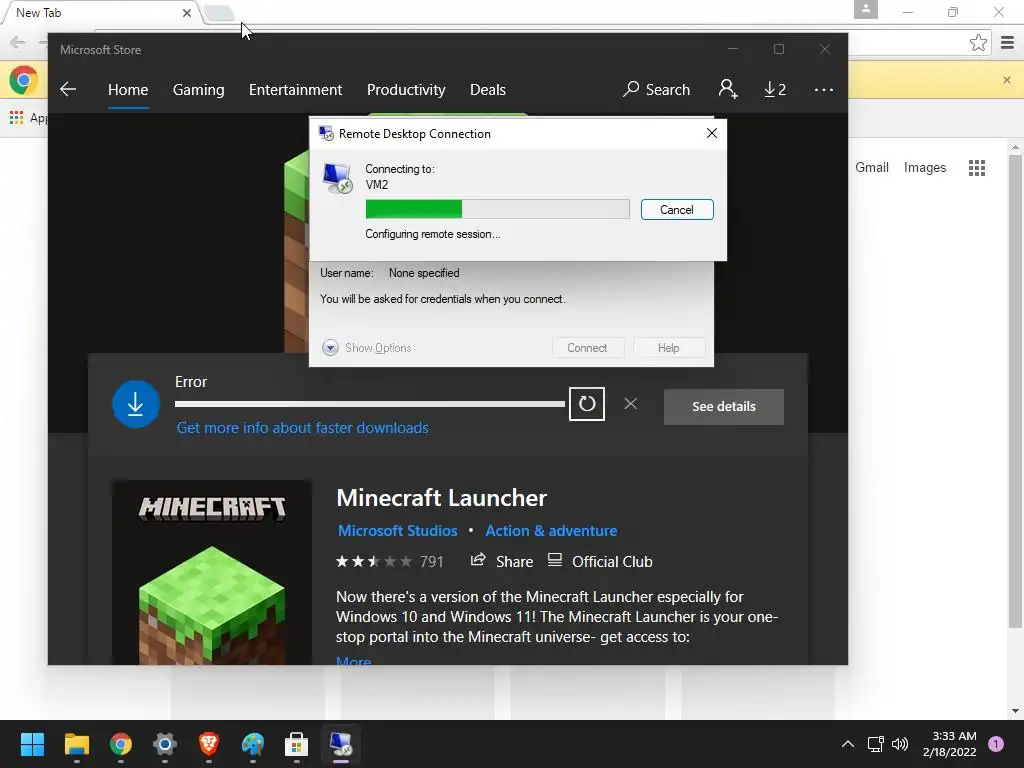Cancel the Remote Desktop connection
The height and width of the screenshot is (768, 1024).
(x=677, y=210)
